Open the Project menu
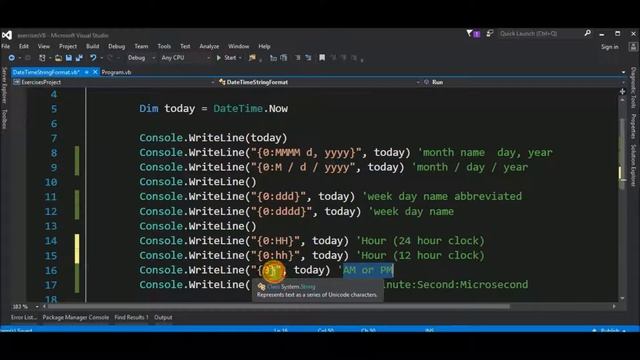This screenshot has width=640, height=360. tap(68, 47)
